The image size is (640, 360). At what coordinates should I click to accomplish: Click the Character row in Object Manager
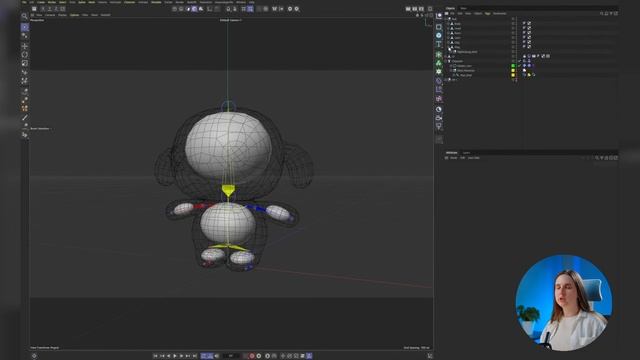[457, 61]
